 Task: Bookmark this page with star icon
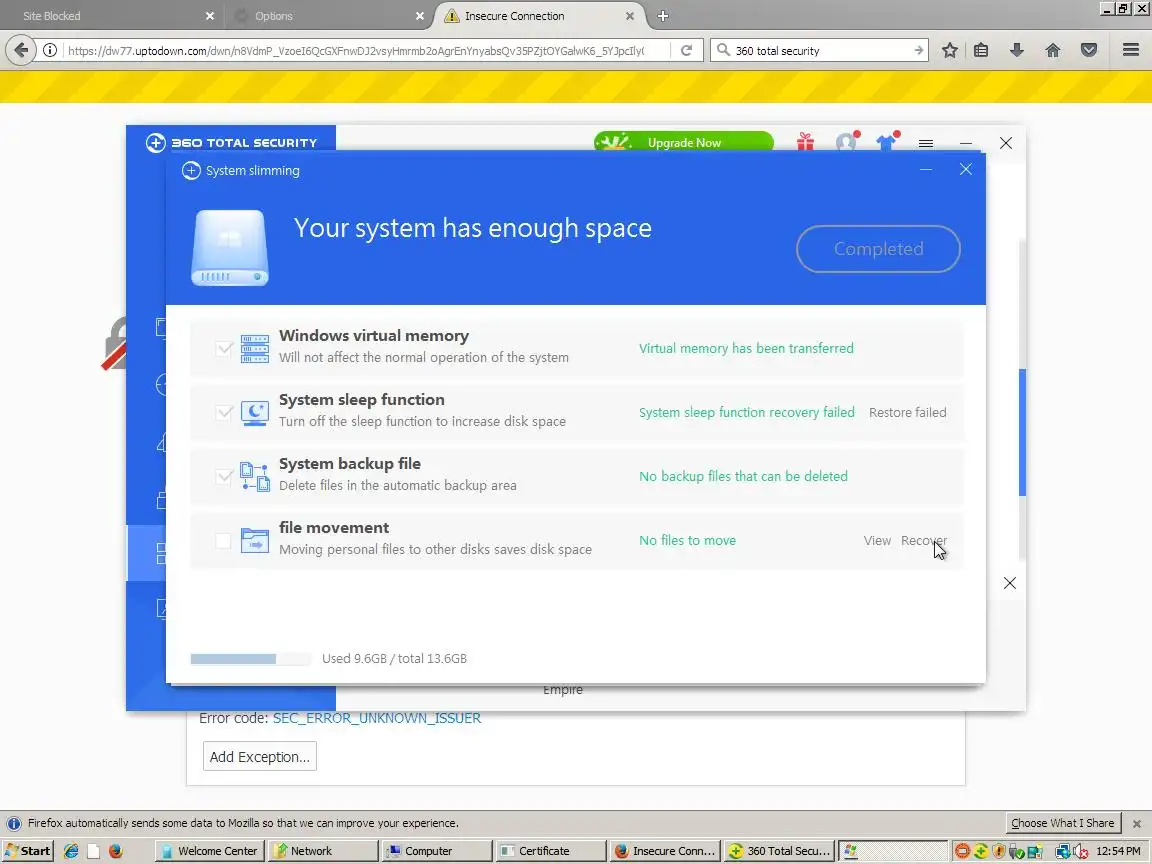(949, 50)
